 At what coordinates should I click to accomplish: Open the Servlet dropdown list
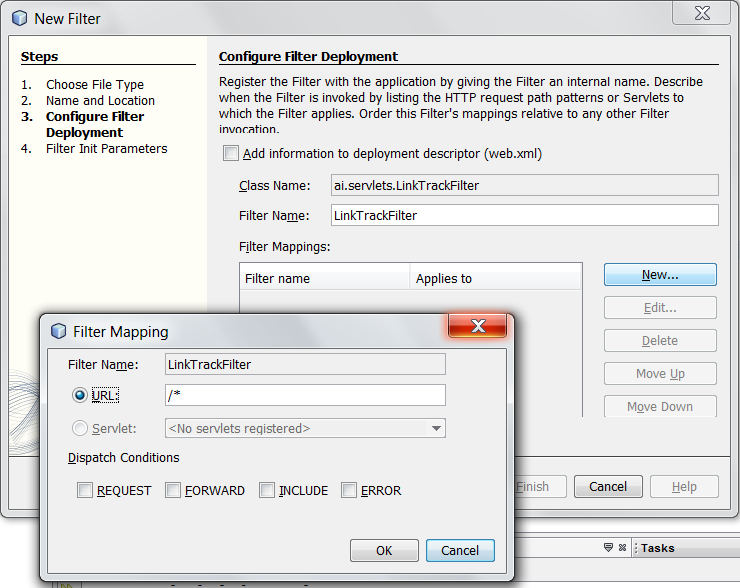pos(305,428)
